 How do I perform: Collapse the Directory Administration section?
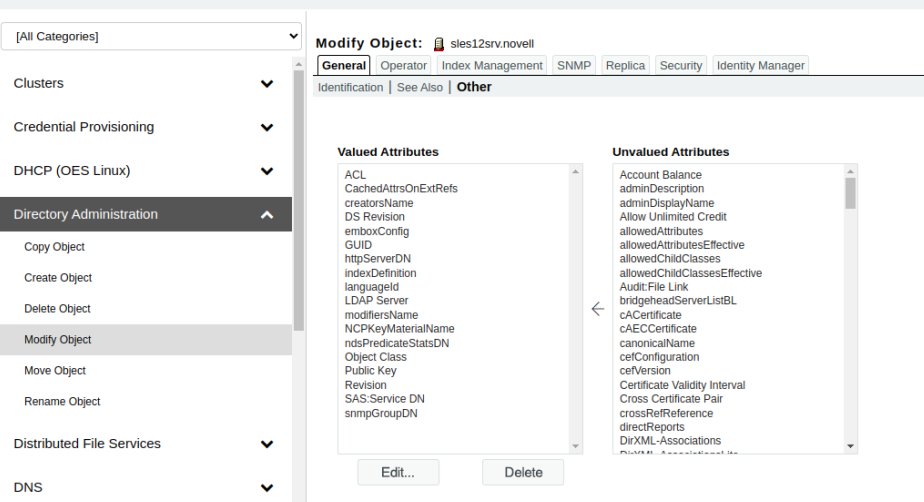[266, 215]
